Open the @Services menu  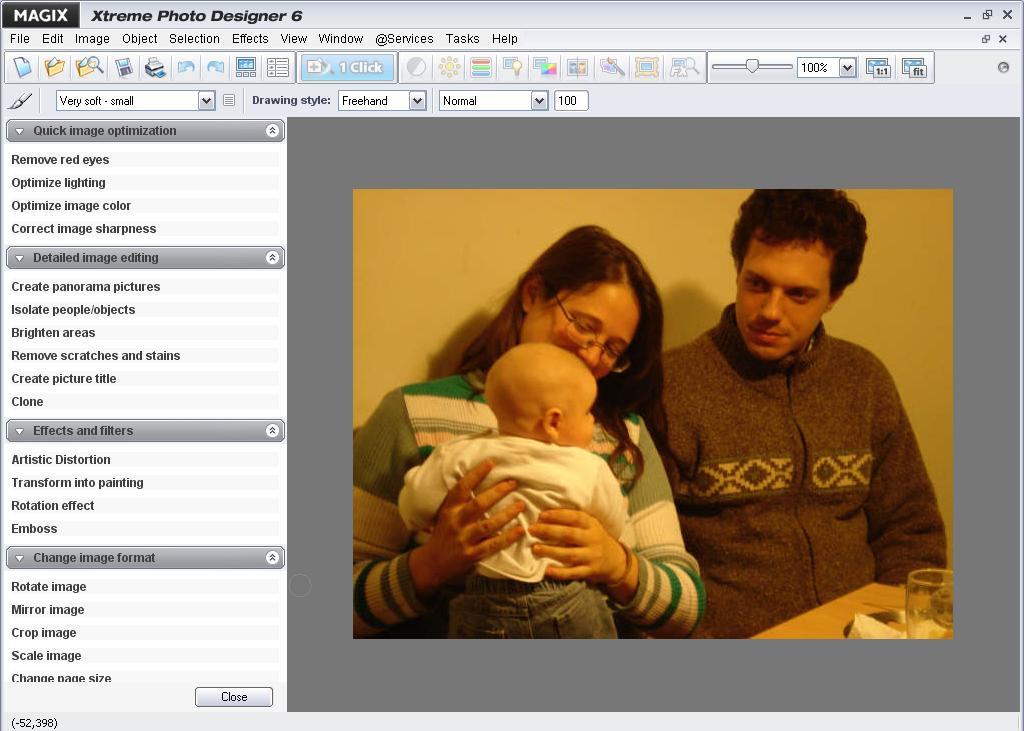tap(404, 38)
